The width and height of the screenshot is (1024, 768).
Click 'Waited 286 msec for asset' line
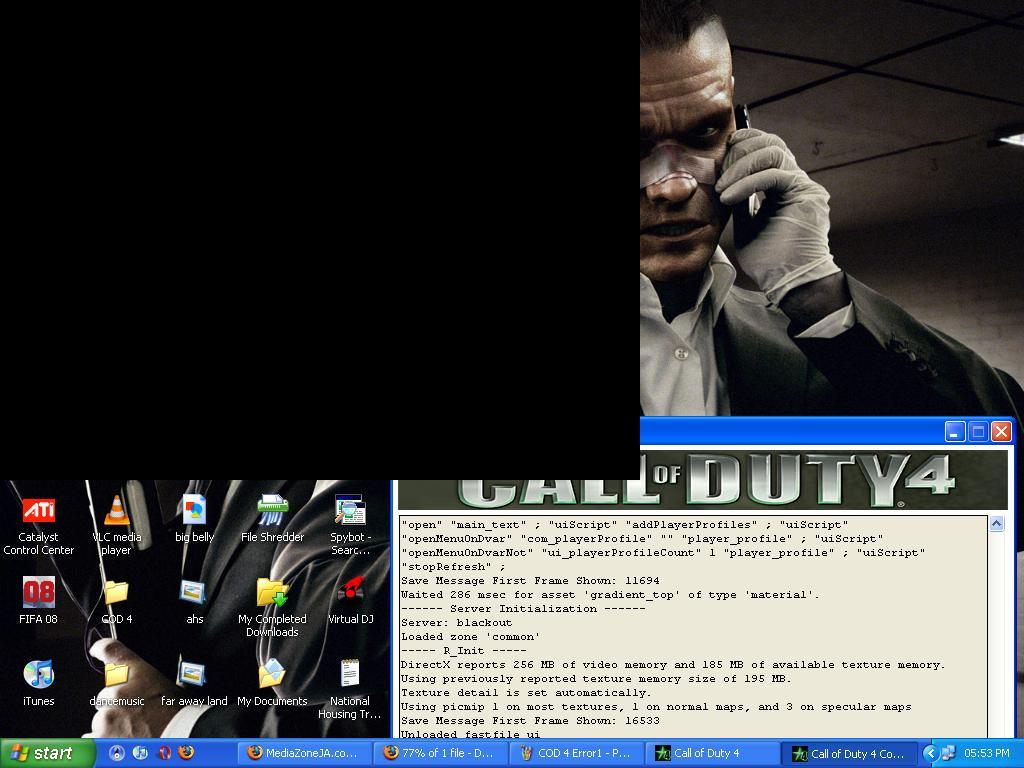coord(609,594)
